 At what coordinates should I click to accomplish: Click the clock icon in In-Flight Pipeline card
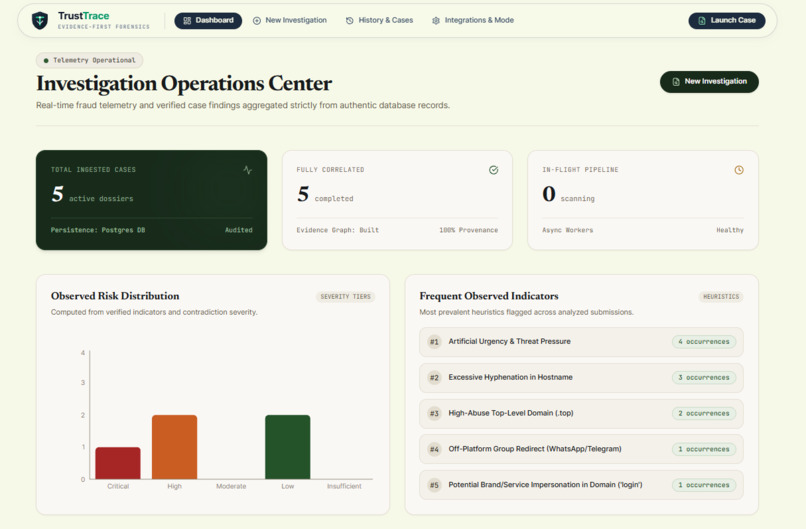[x=739, y=170]
